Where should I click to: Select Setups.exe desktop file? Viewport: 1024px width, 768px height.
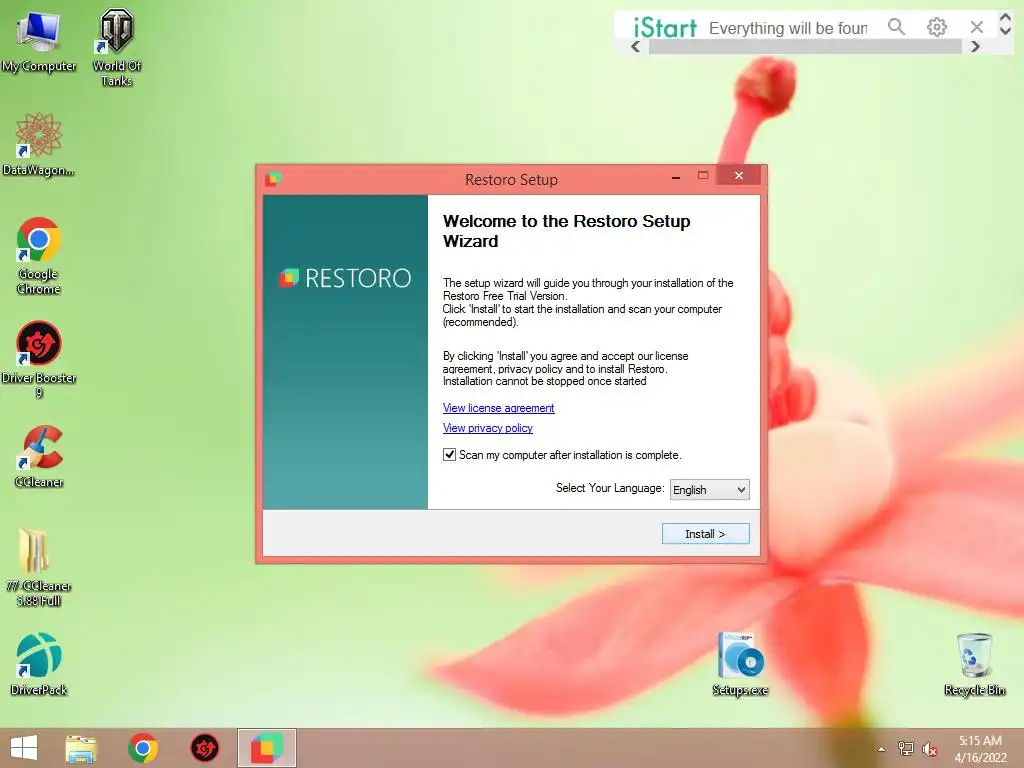(x=740, y=664)
